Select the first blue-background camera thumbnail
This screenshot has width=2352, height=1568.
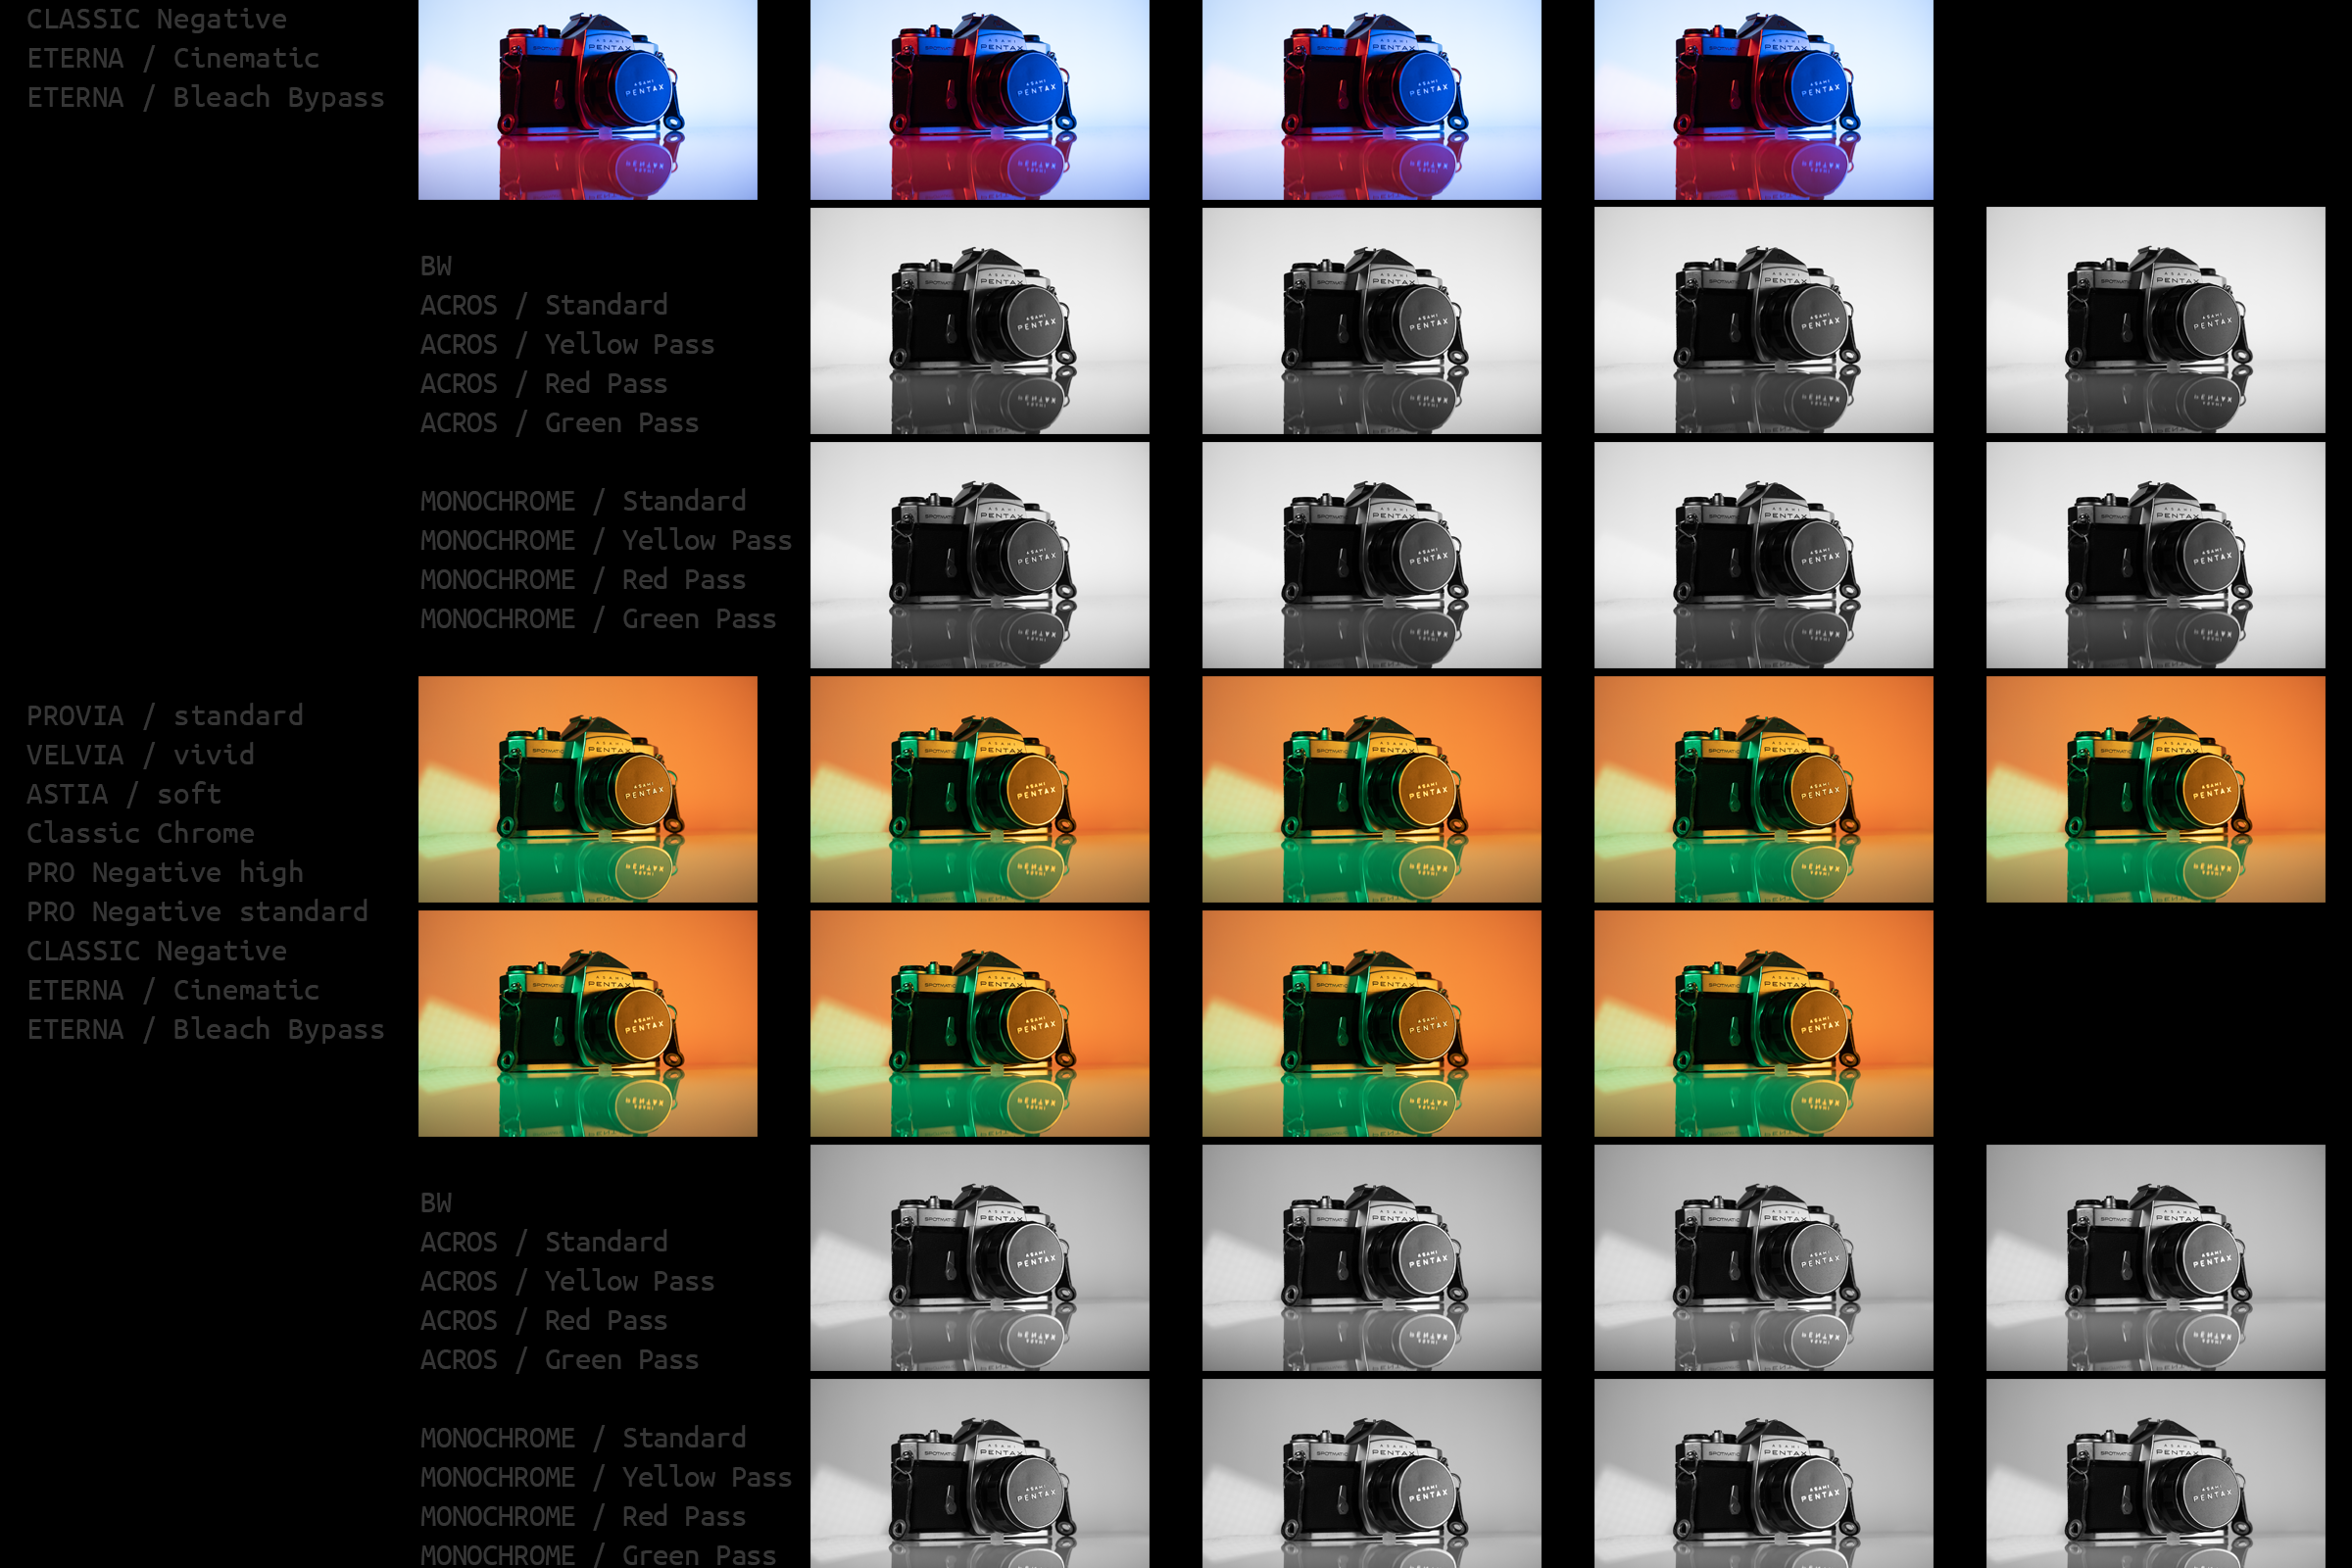(x=588, y=100)
